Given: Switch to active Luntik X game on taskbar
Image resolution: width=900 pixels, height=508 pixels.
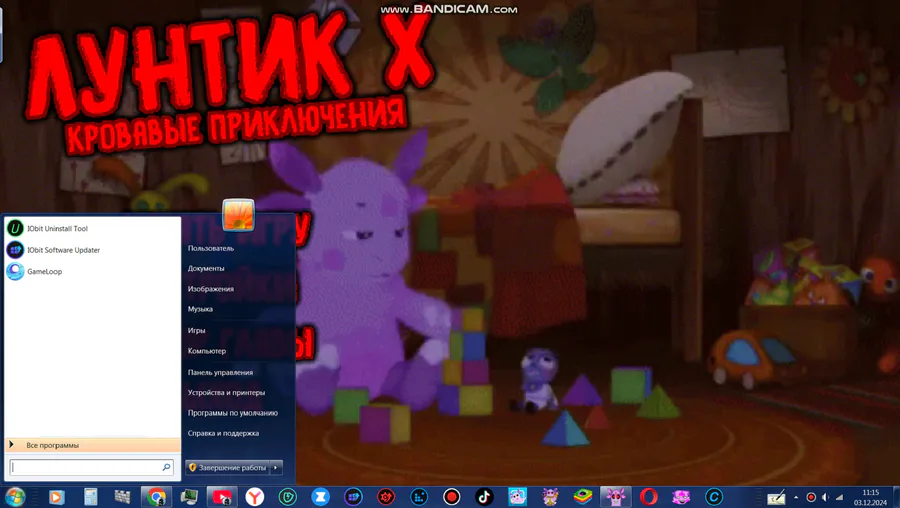Looking at the screenshot, I should point(615,497).
